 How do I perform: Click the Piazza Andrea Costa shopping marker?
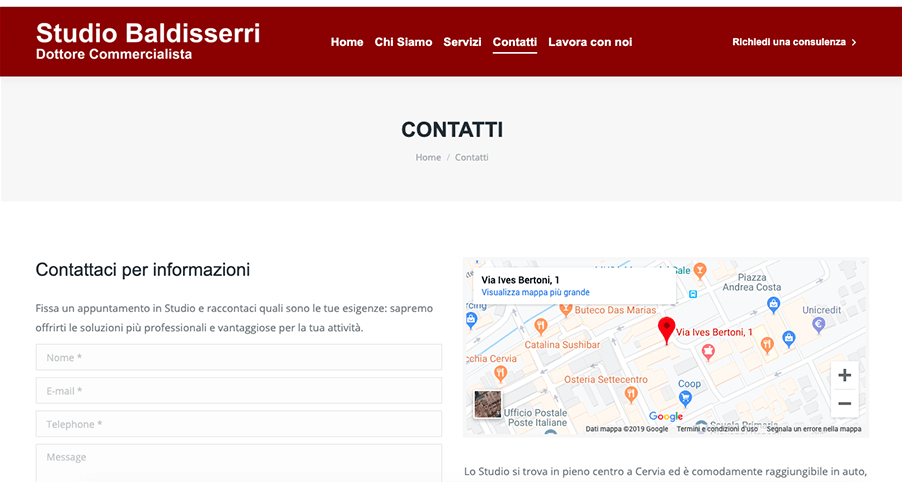tap(774, 304)
